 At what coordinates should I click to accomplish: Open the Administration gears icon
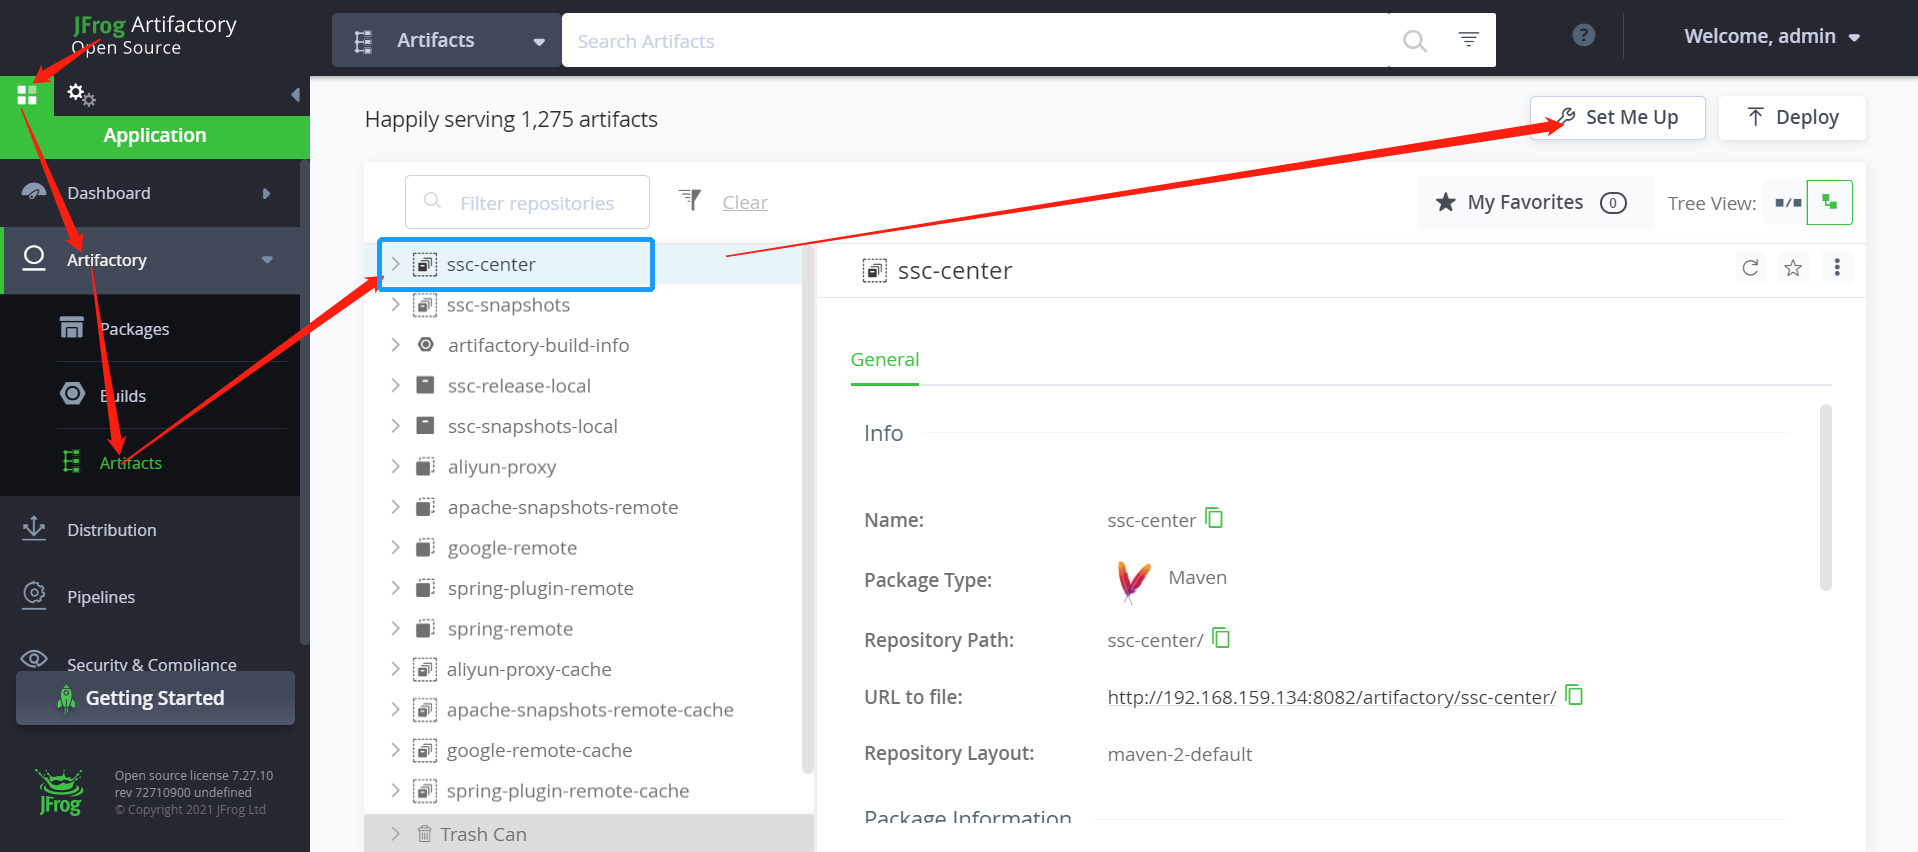click(x=81, y=95)
